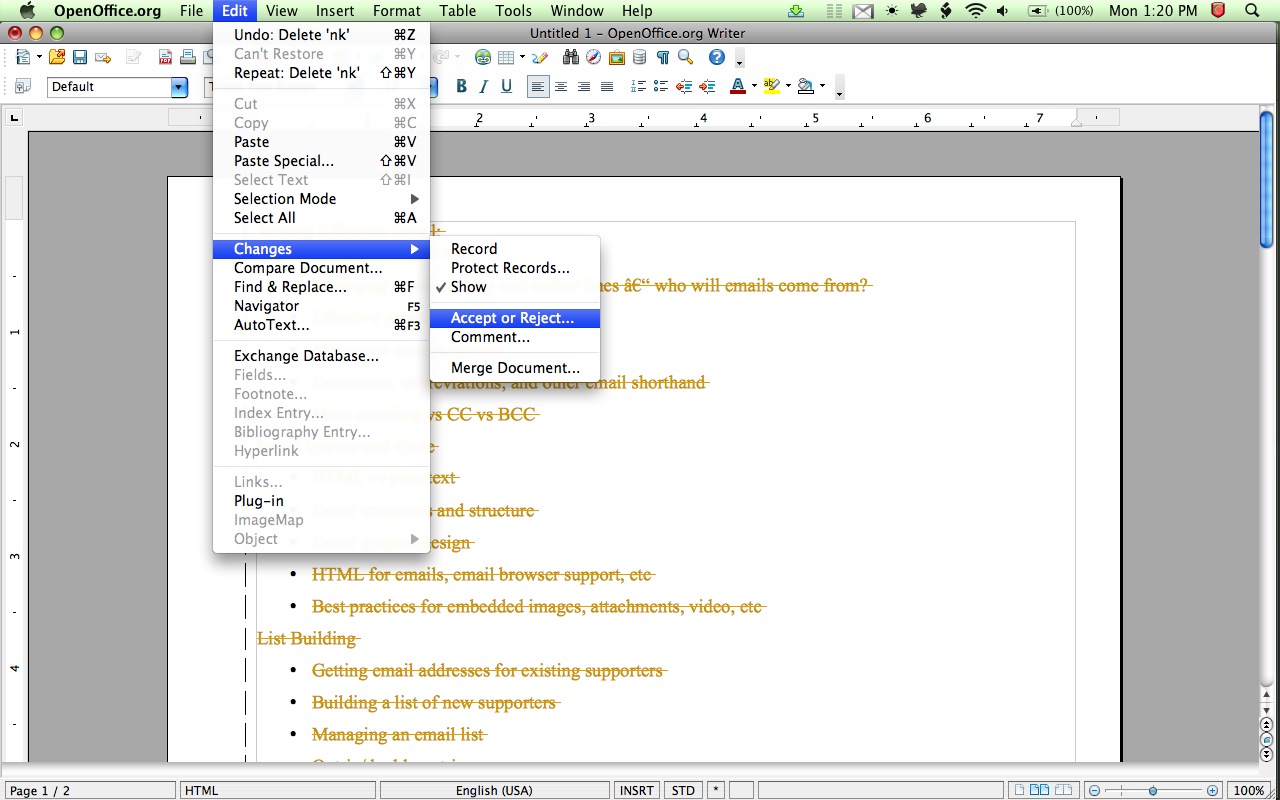Open the Tools menu
1280x800 pixels.
coord(513,11)
